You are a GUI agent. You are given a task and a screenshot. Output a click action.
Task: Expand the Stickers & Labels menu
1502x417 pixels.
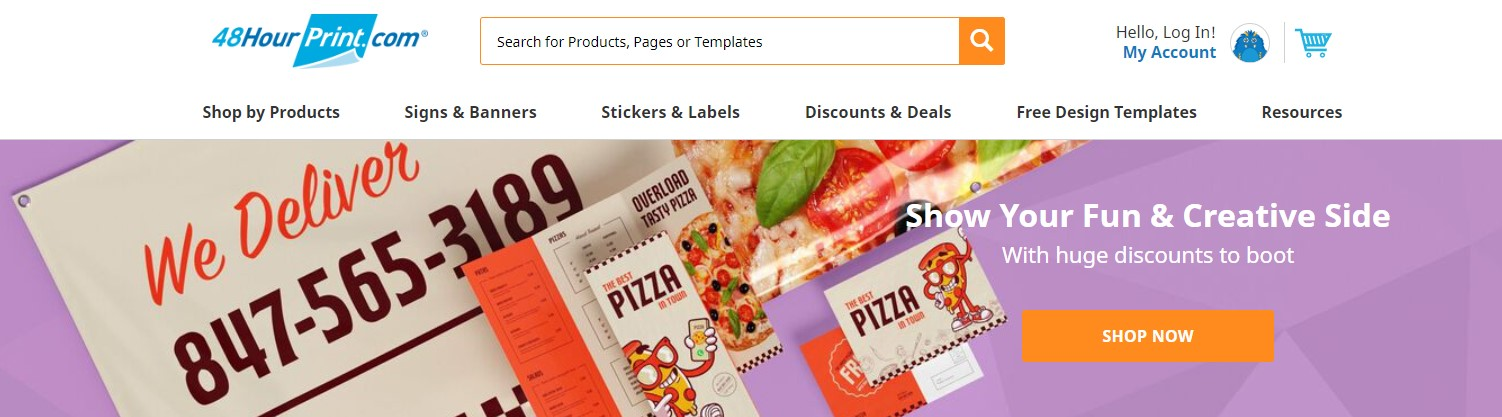tap(670, 112)
